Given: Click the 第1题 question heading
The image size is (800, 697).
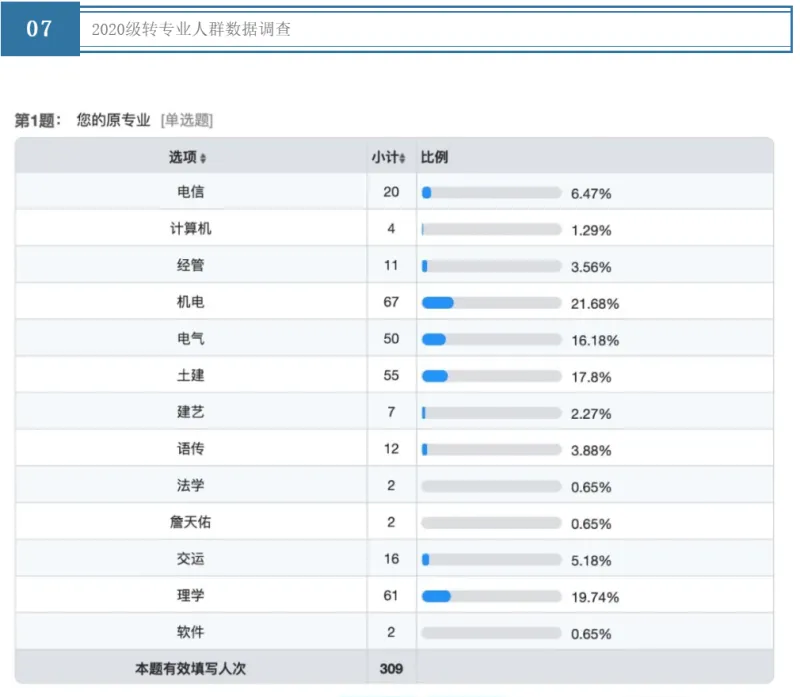Looking at the screenshot, I should [36, 117].
